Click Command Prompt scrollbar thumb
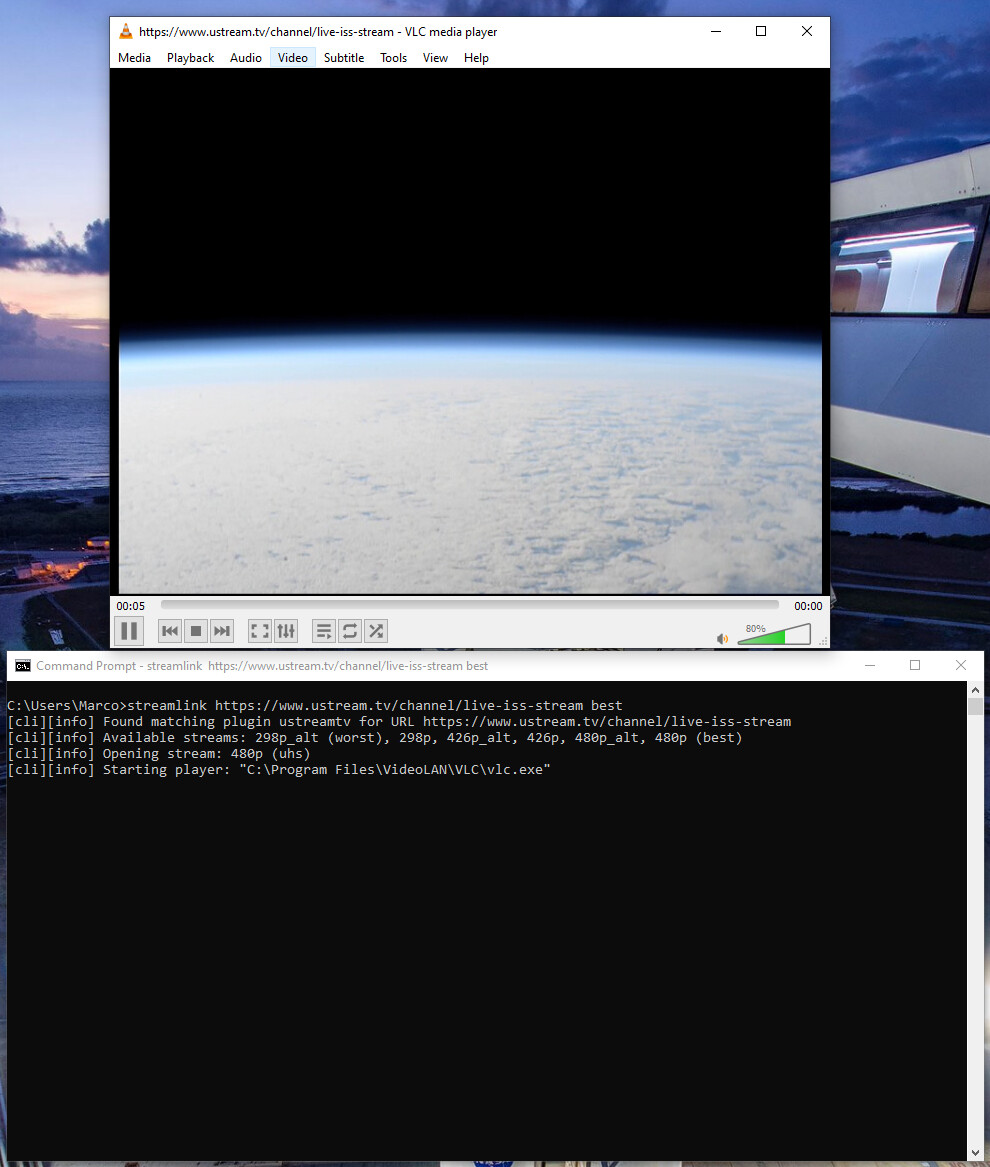The width and height of the screenshot is (990, 1167). 975,707
